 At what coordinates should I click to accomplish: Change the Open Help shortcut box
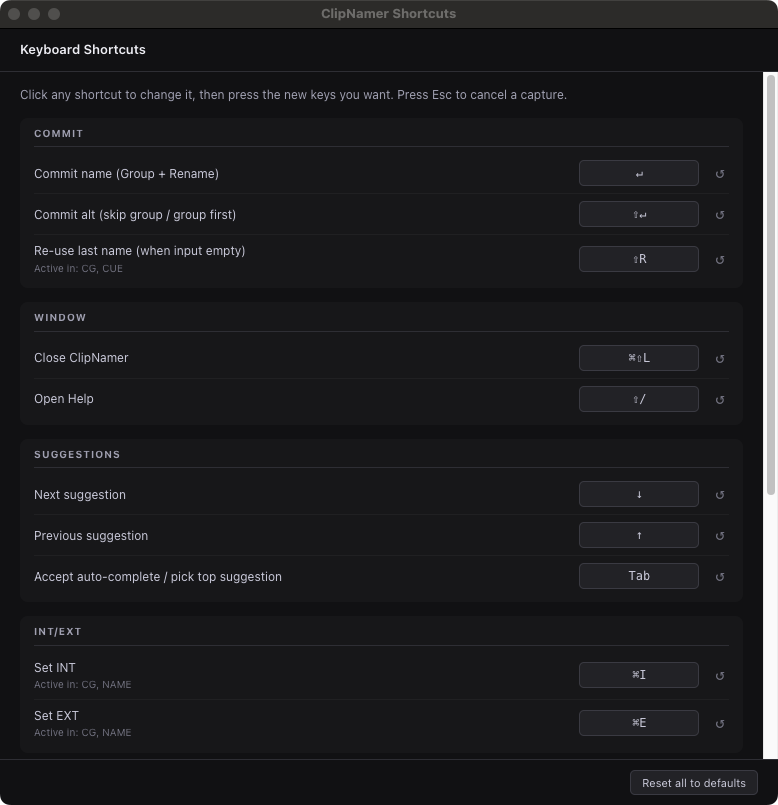[x=638, y=399]
